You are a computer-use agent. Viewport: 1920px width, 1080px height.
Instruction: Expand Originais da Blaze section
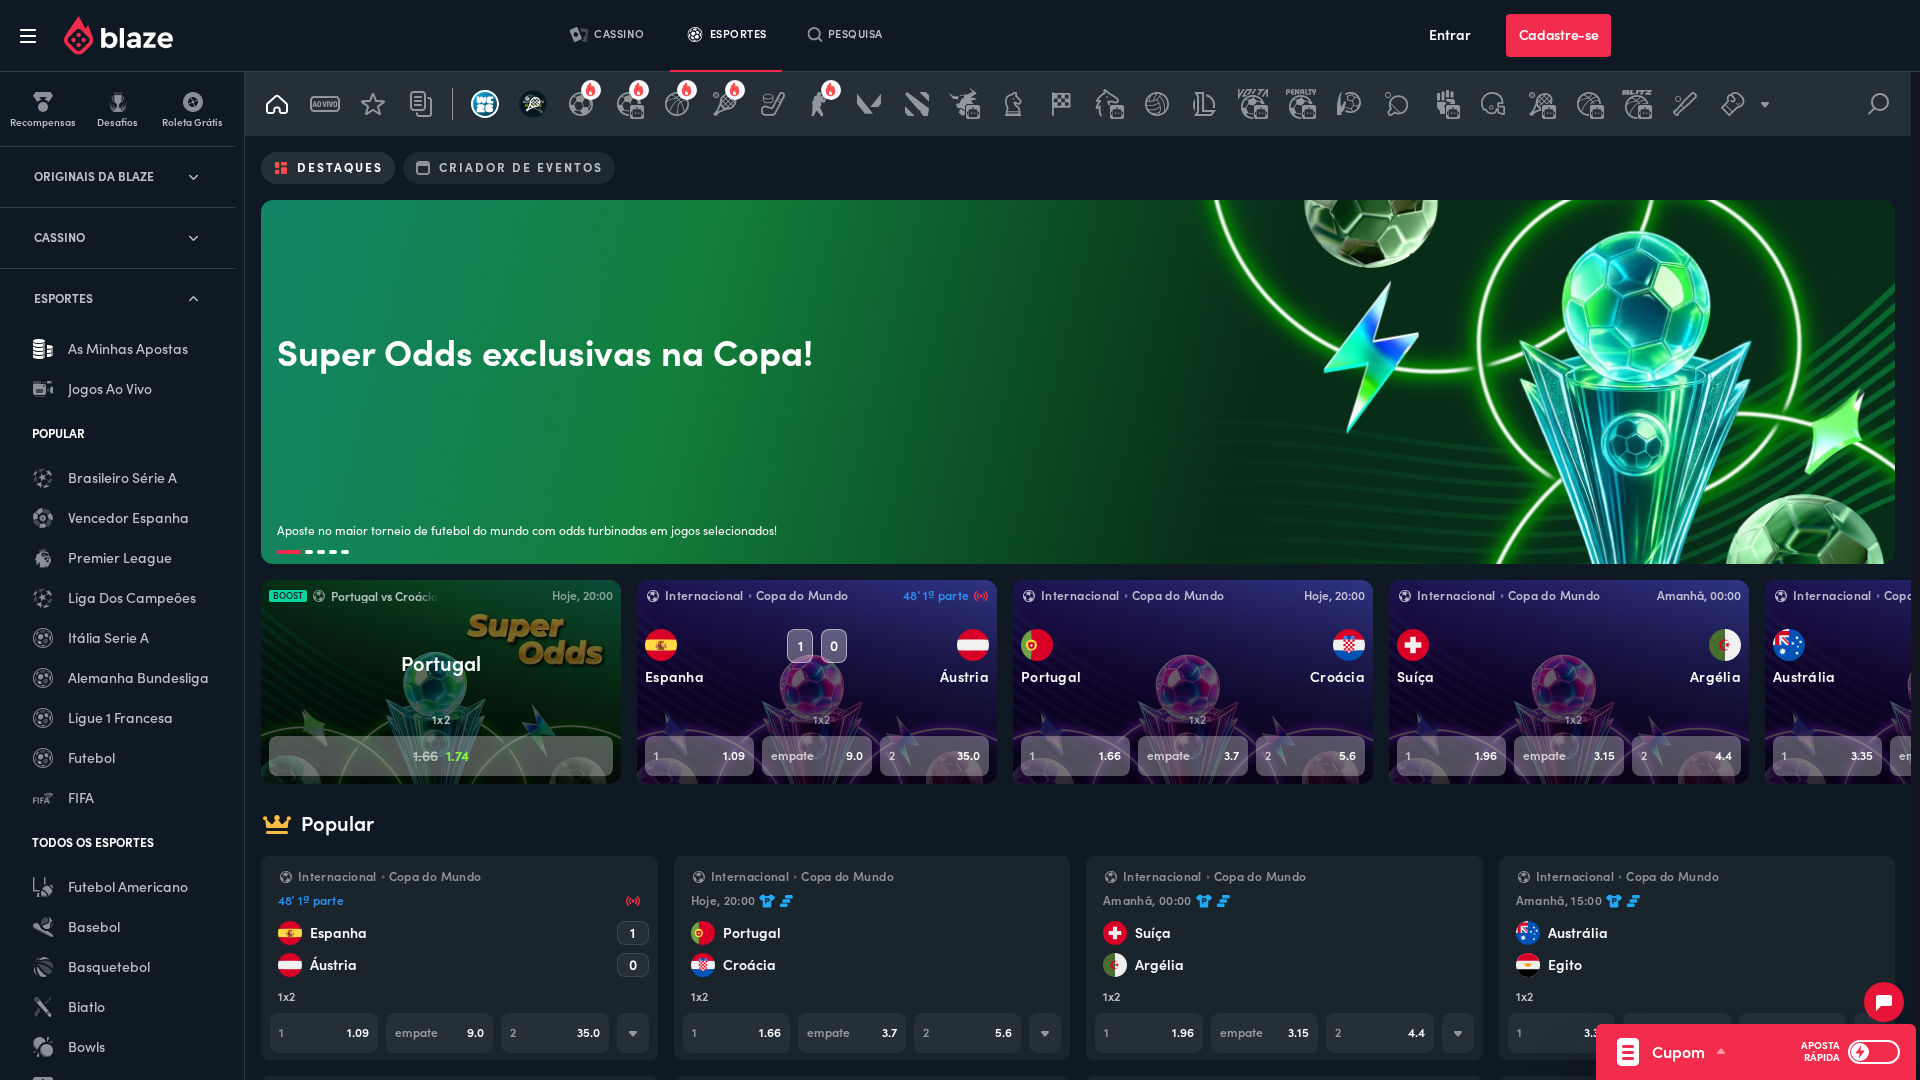click(x=117, y=177)
